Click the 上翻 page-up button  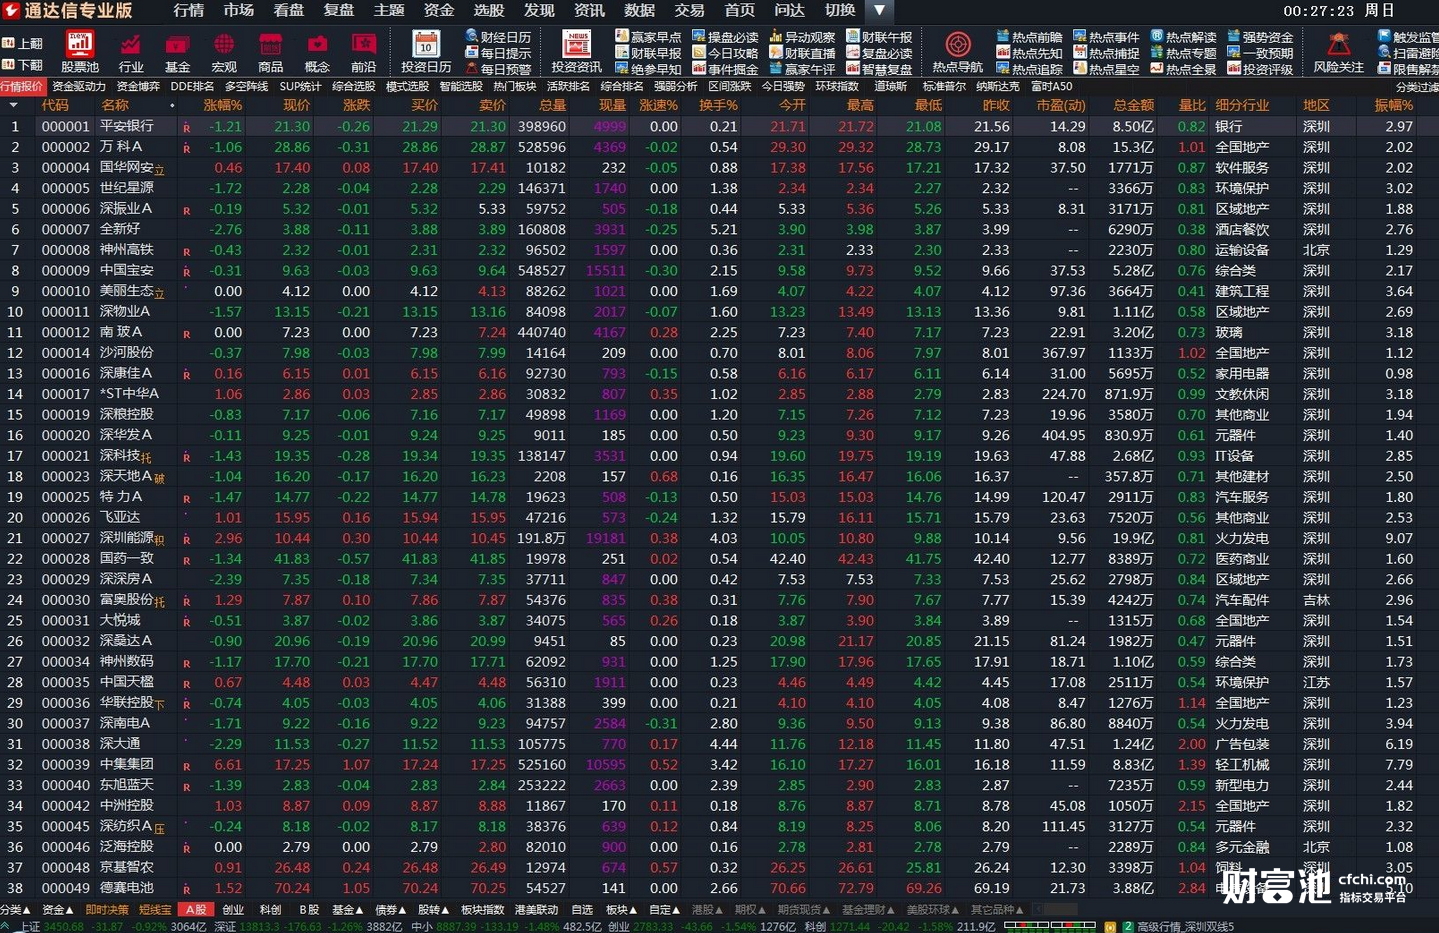point(23,43)
